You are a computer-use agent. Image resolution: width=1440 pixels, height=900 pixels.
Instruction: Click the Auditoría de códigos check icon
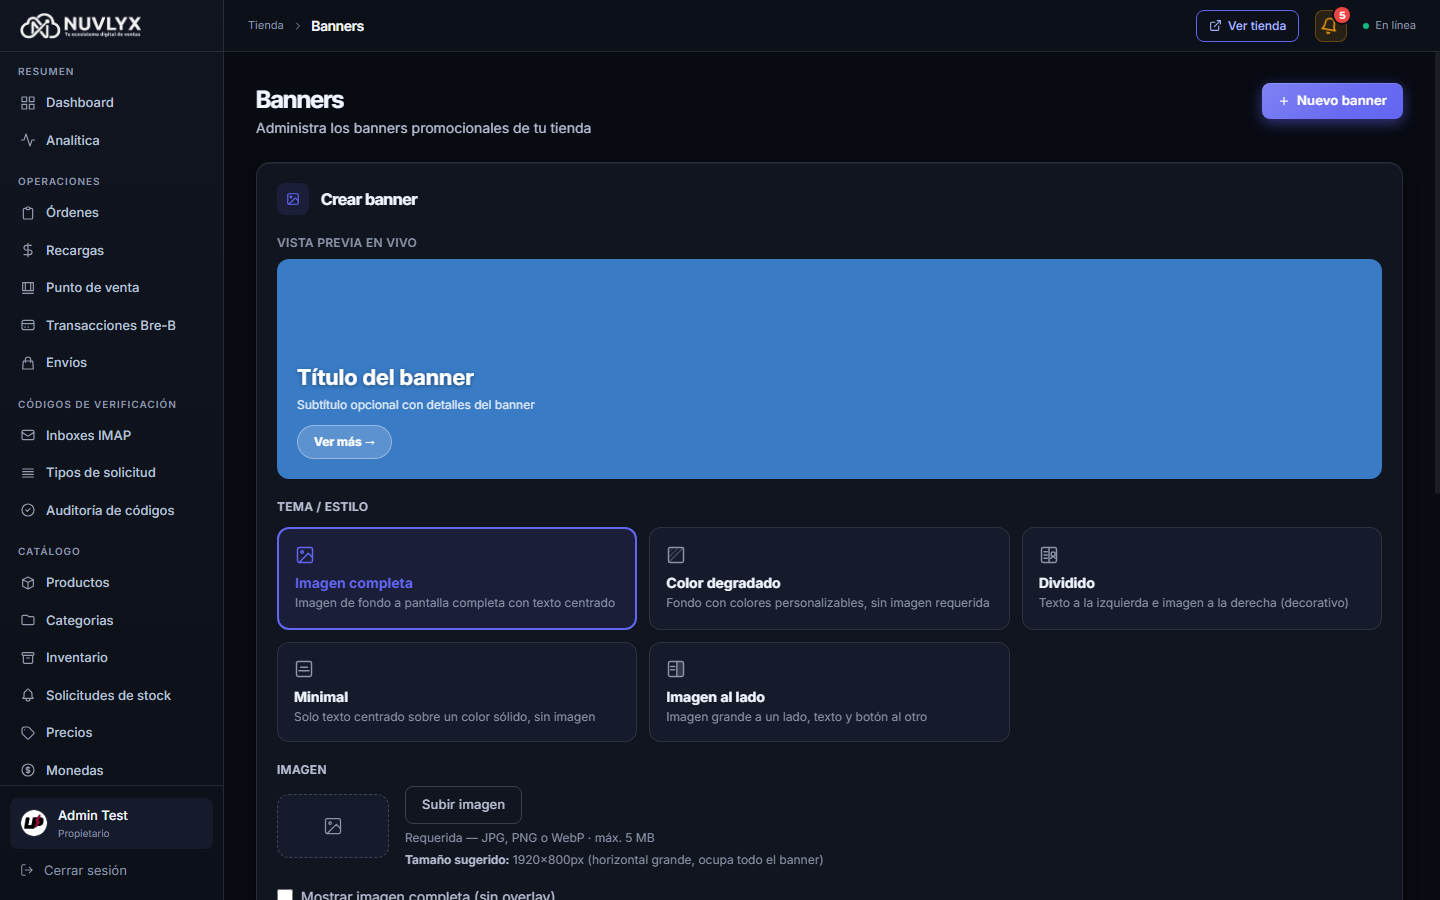pos(28,510)
